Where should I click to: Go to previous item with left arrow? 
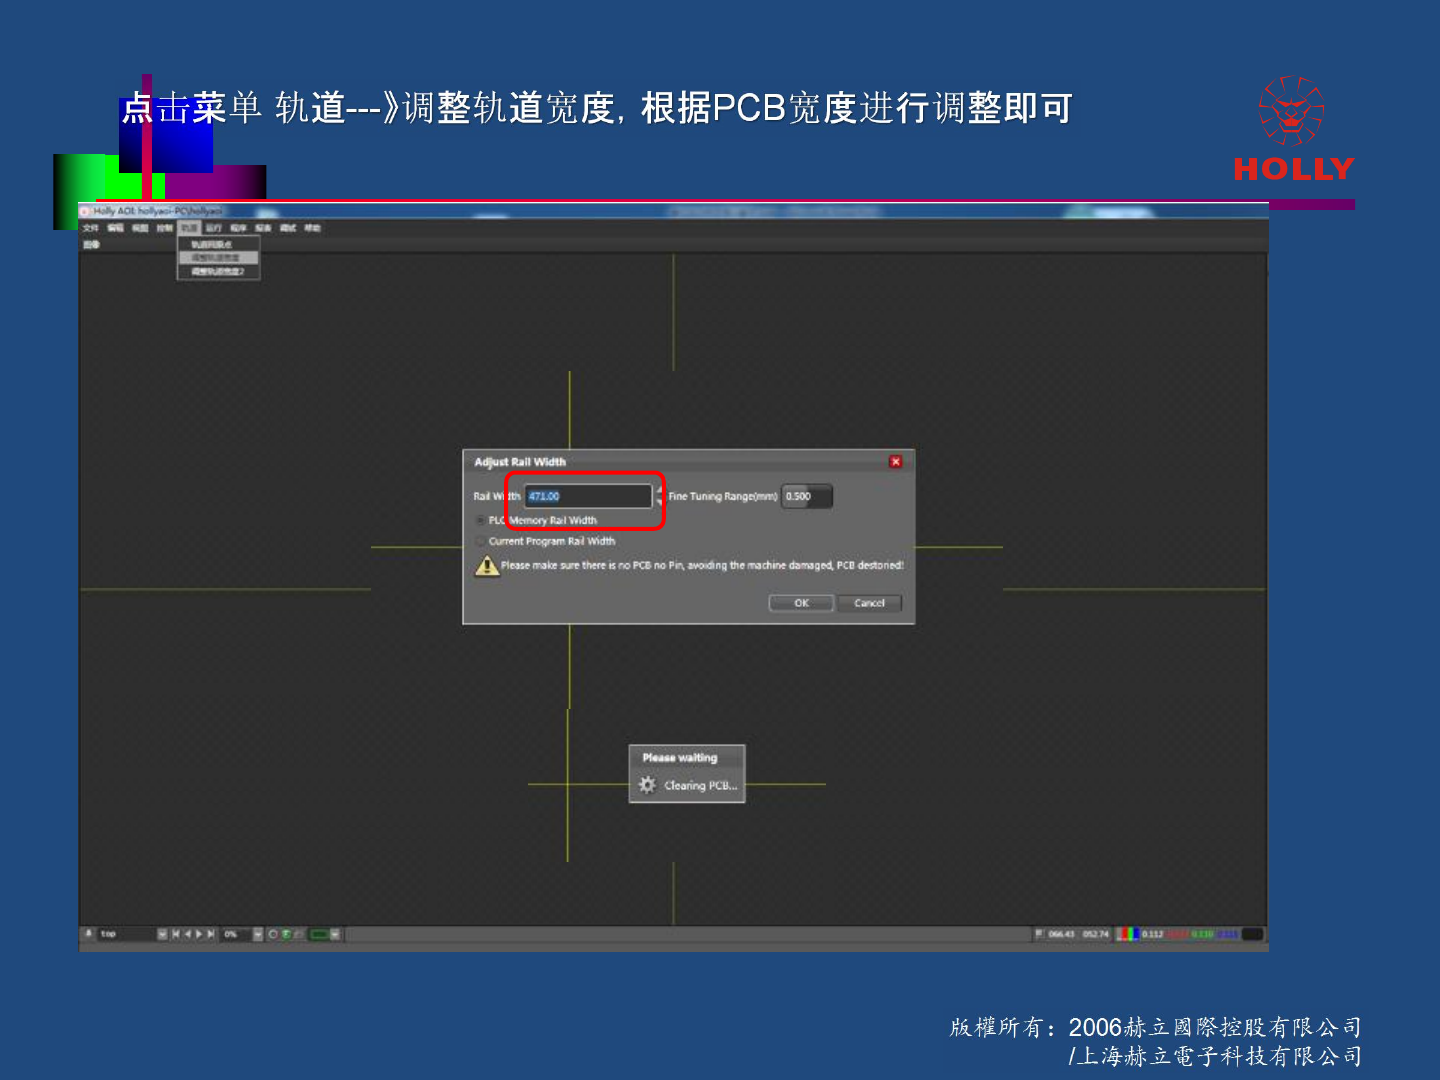[x=187, y=934]
